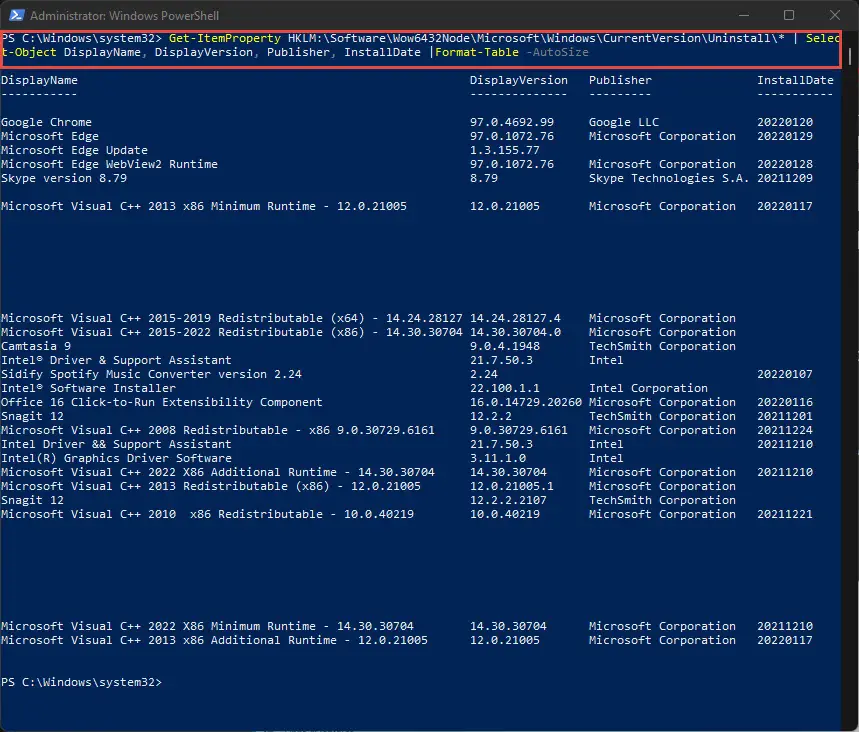Select Visual C++ 2013 x86 Additional Runtime
This screenshot has height=732, width=859.
click(214, 640)
